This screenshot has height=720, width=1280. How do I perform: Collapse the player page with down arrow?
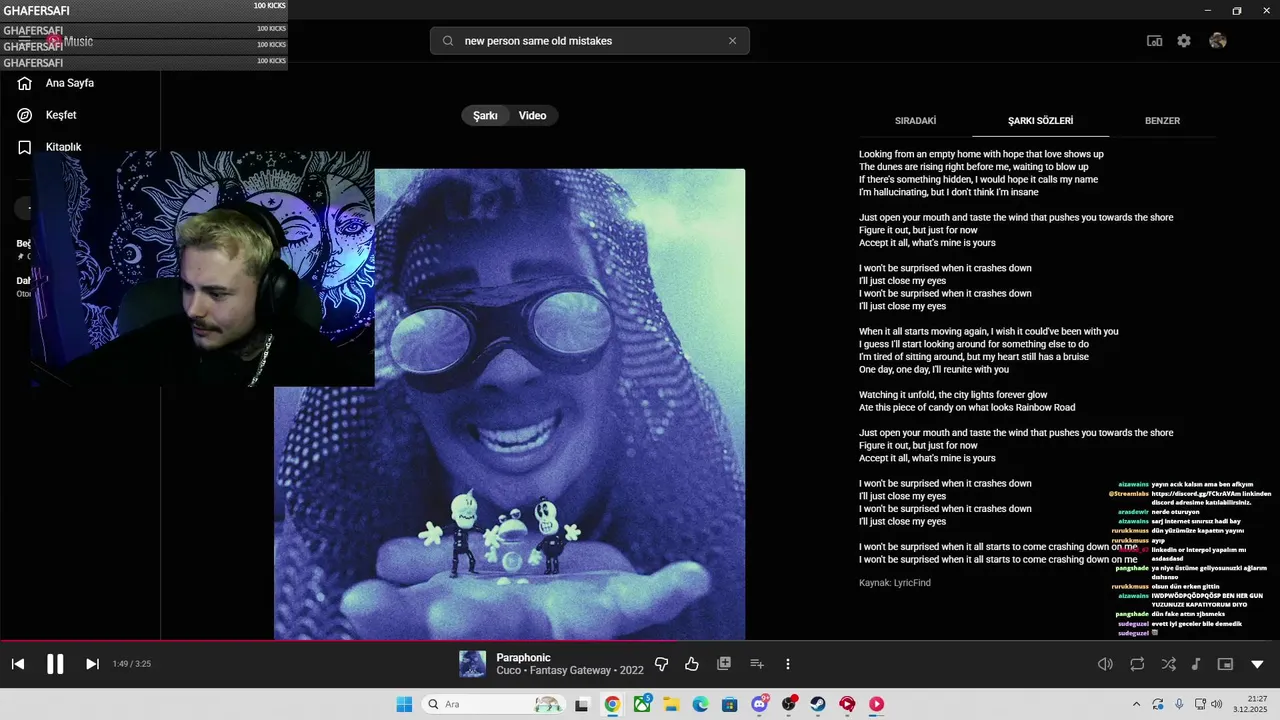[x=1257, y=664]
